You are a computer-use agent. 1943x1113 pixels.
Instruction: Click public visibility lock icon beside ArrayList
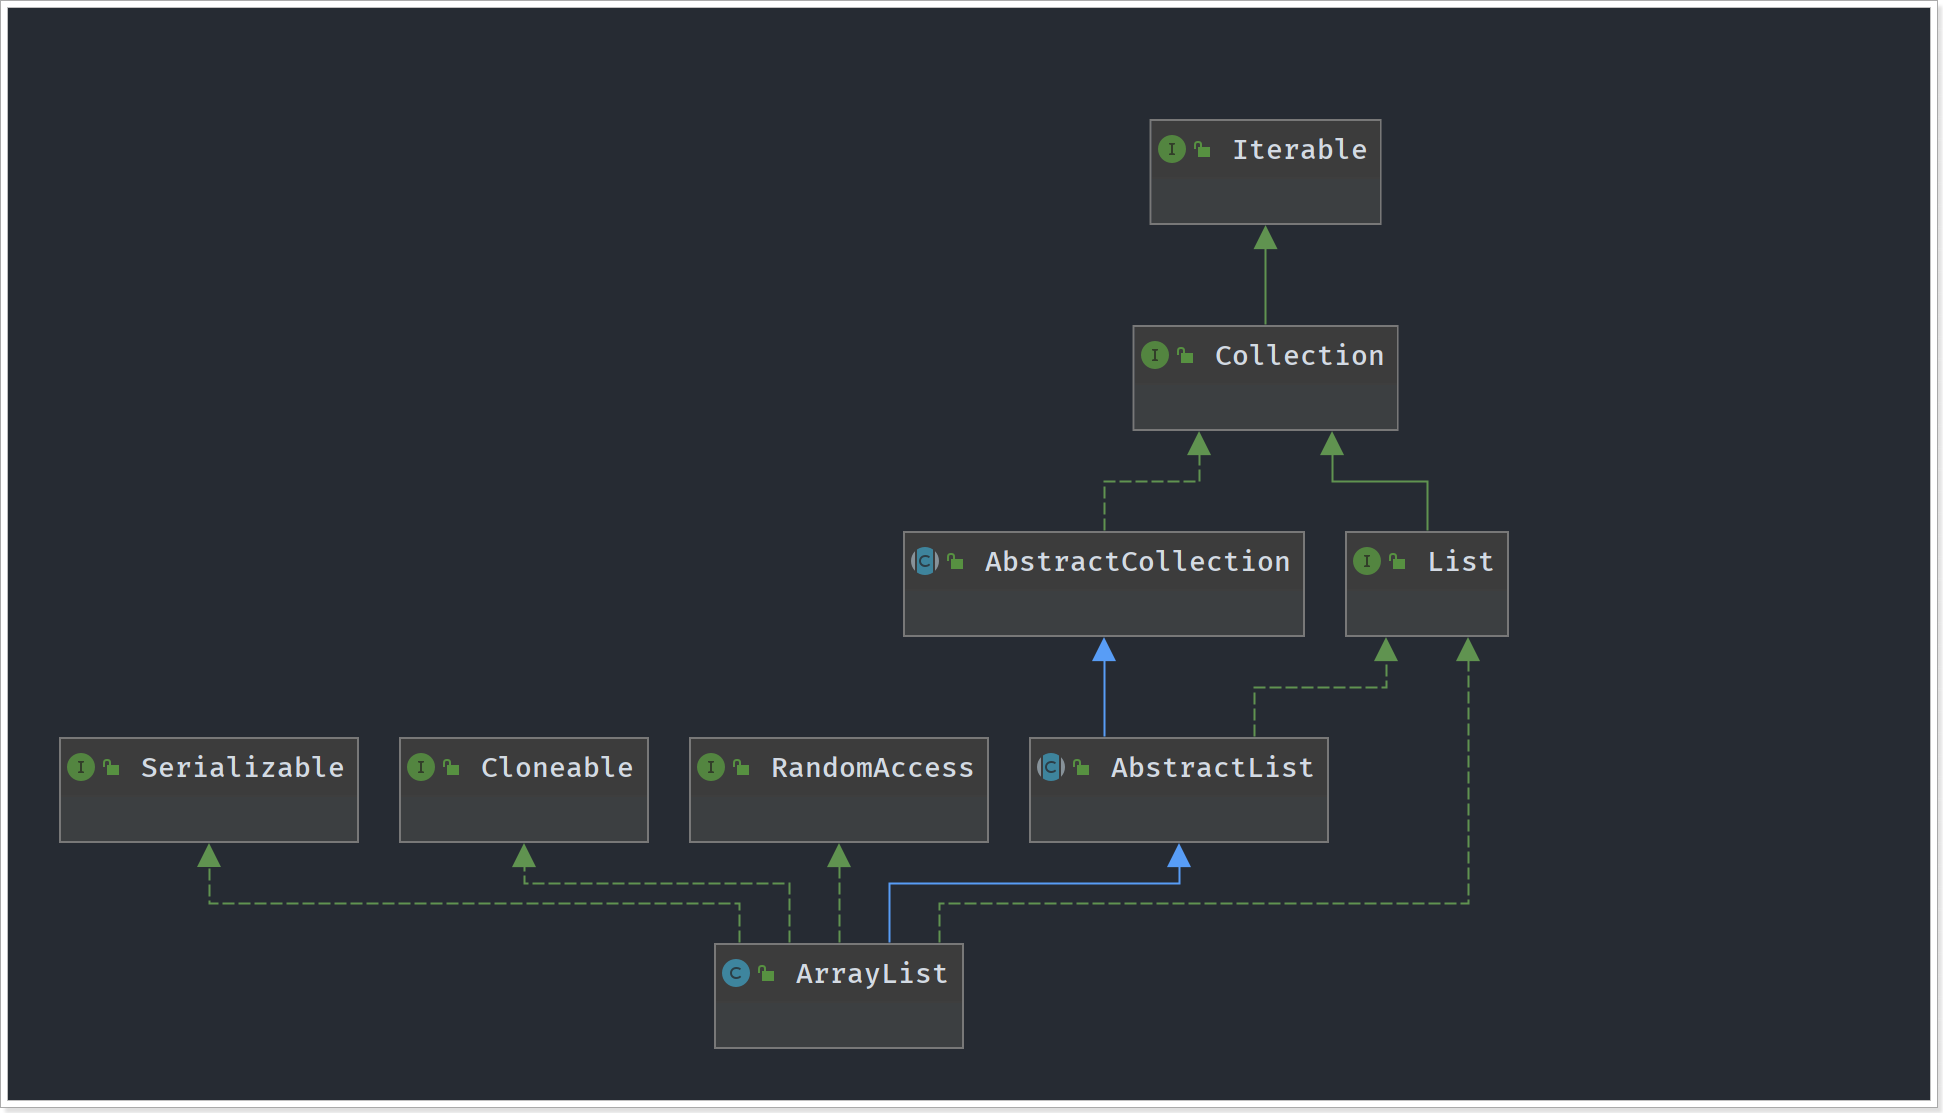[x=767, y=974]
